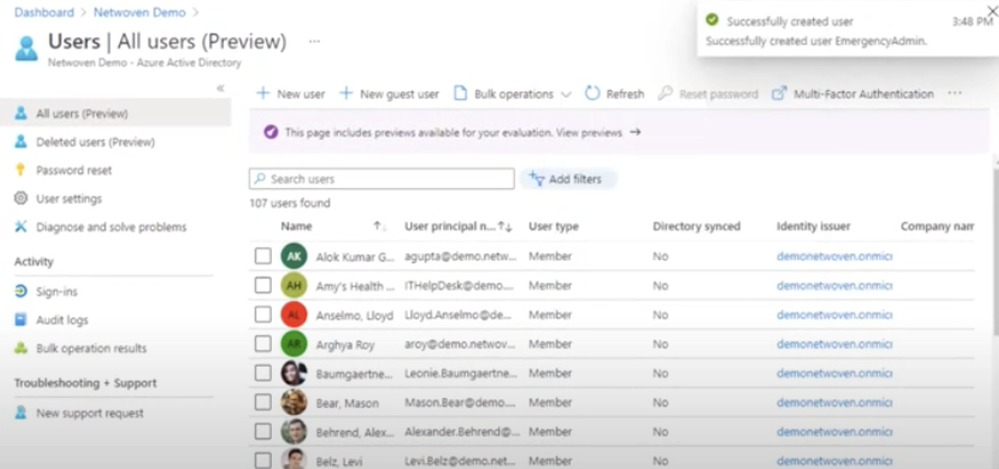Go to Netwoven Demo breadcrumb link
Viewport: 999px width, 469px height.
coord(140,12)
